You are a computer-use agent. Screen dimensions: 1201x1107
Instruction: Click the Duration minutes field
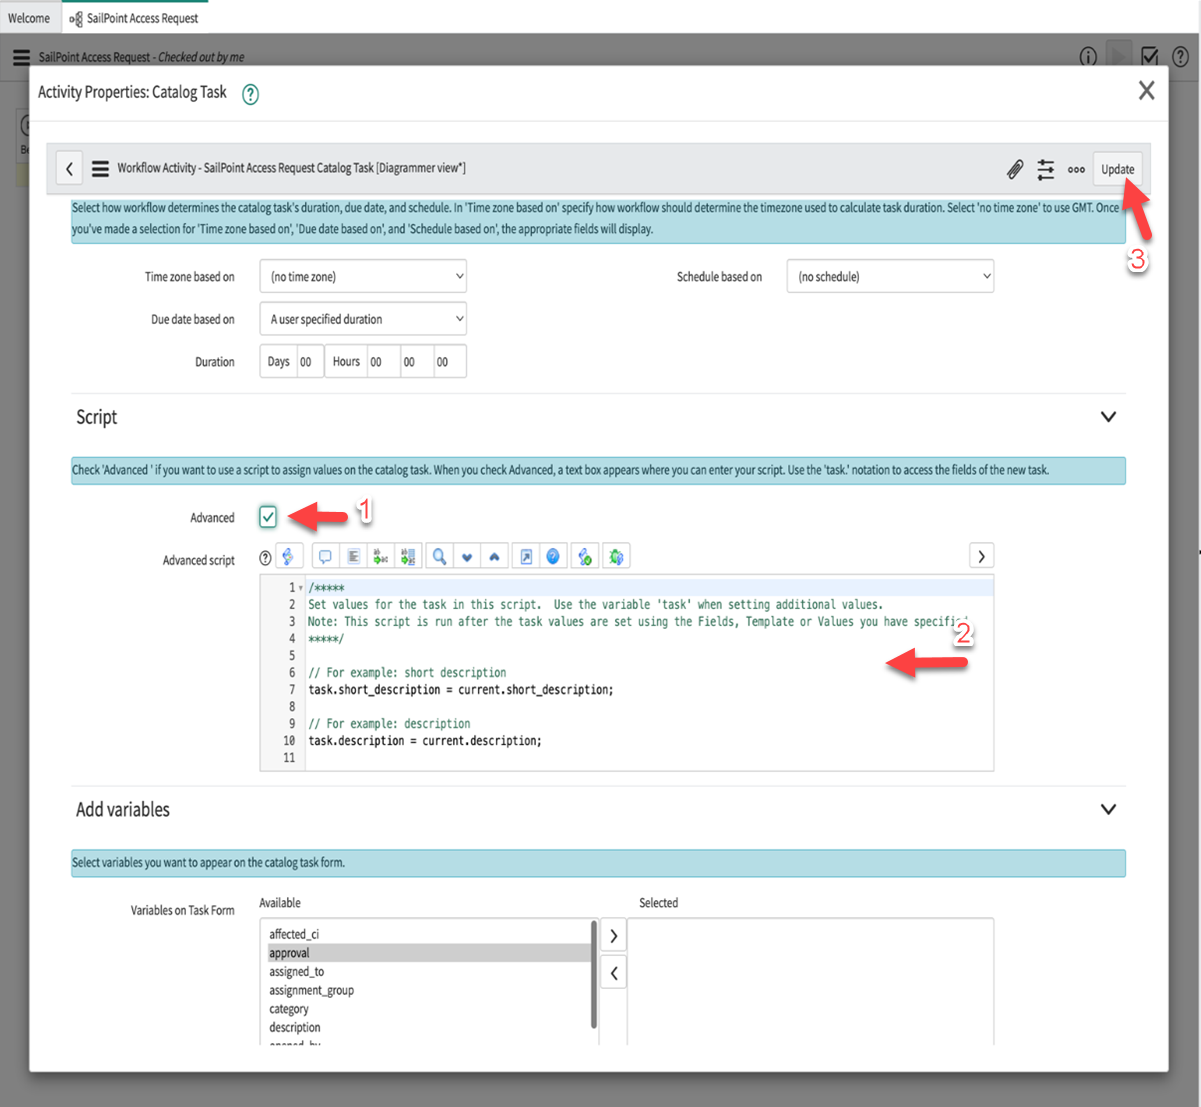416,362
